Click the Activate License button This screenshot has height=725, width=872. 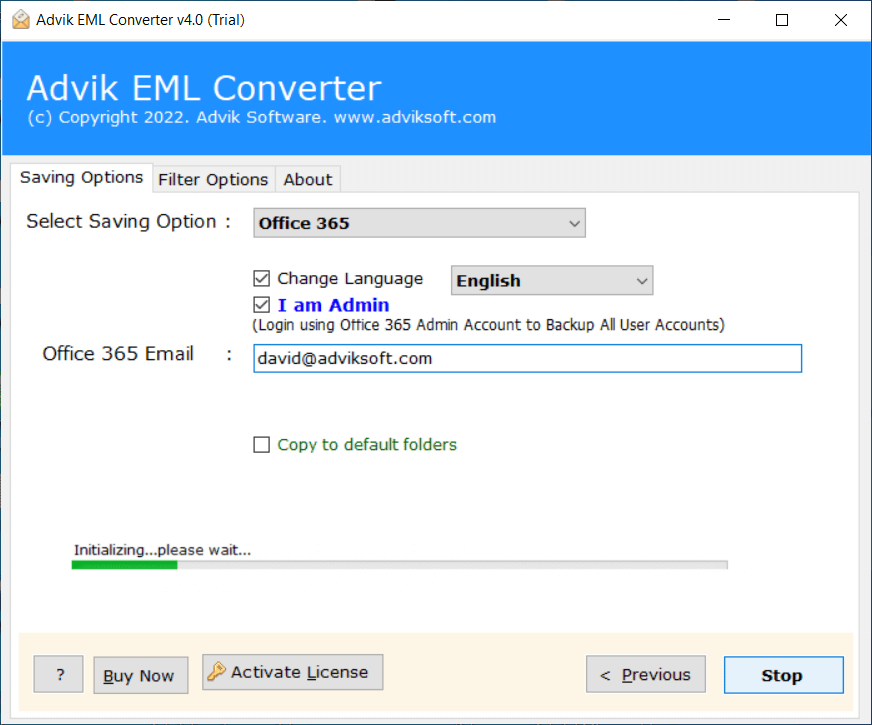tap(293, 672)
